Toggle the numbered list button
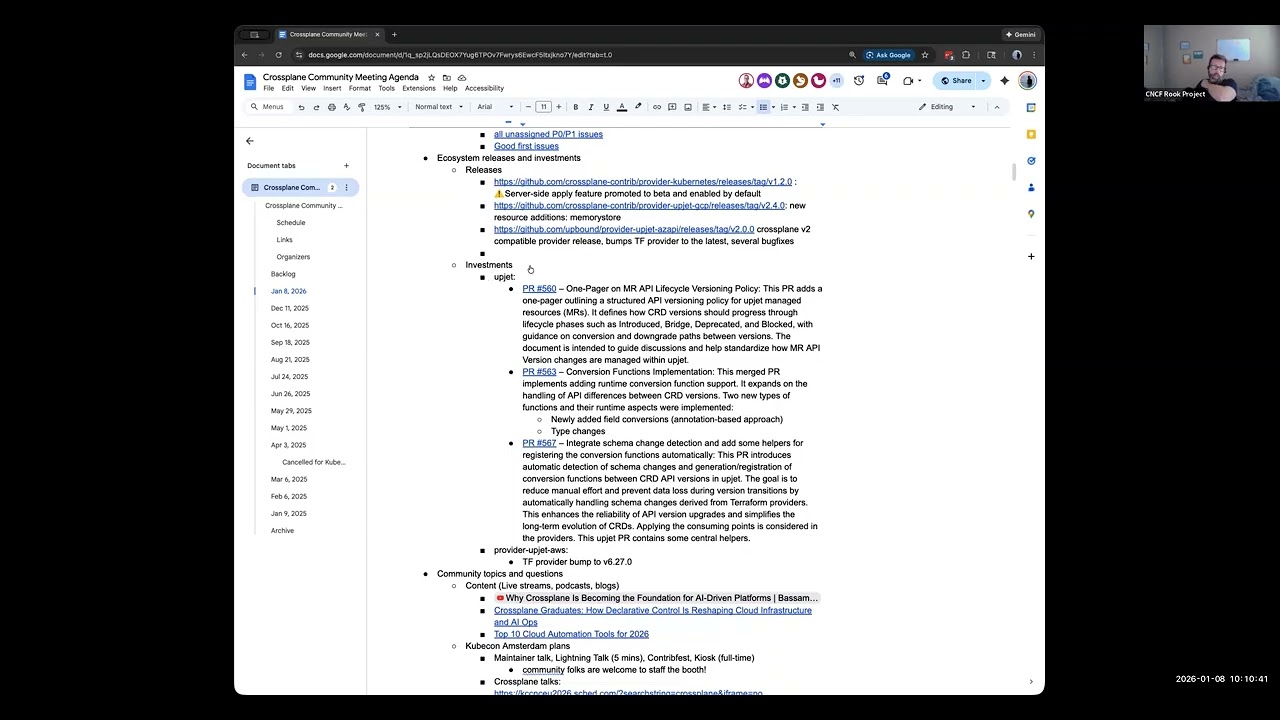 tap(785, 107)
